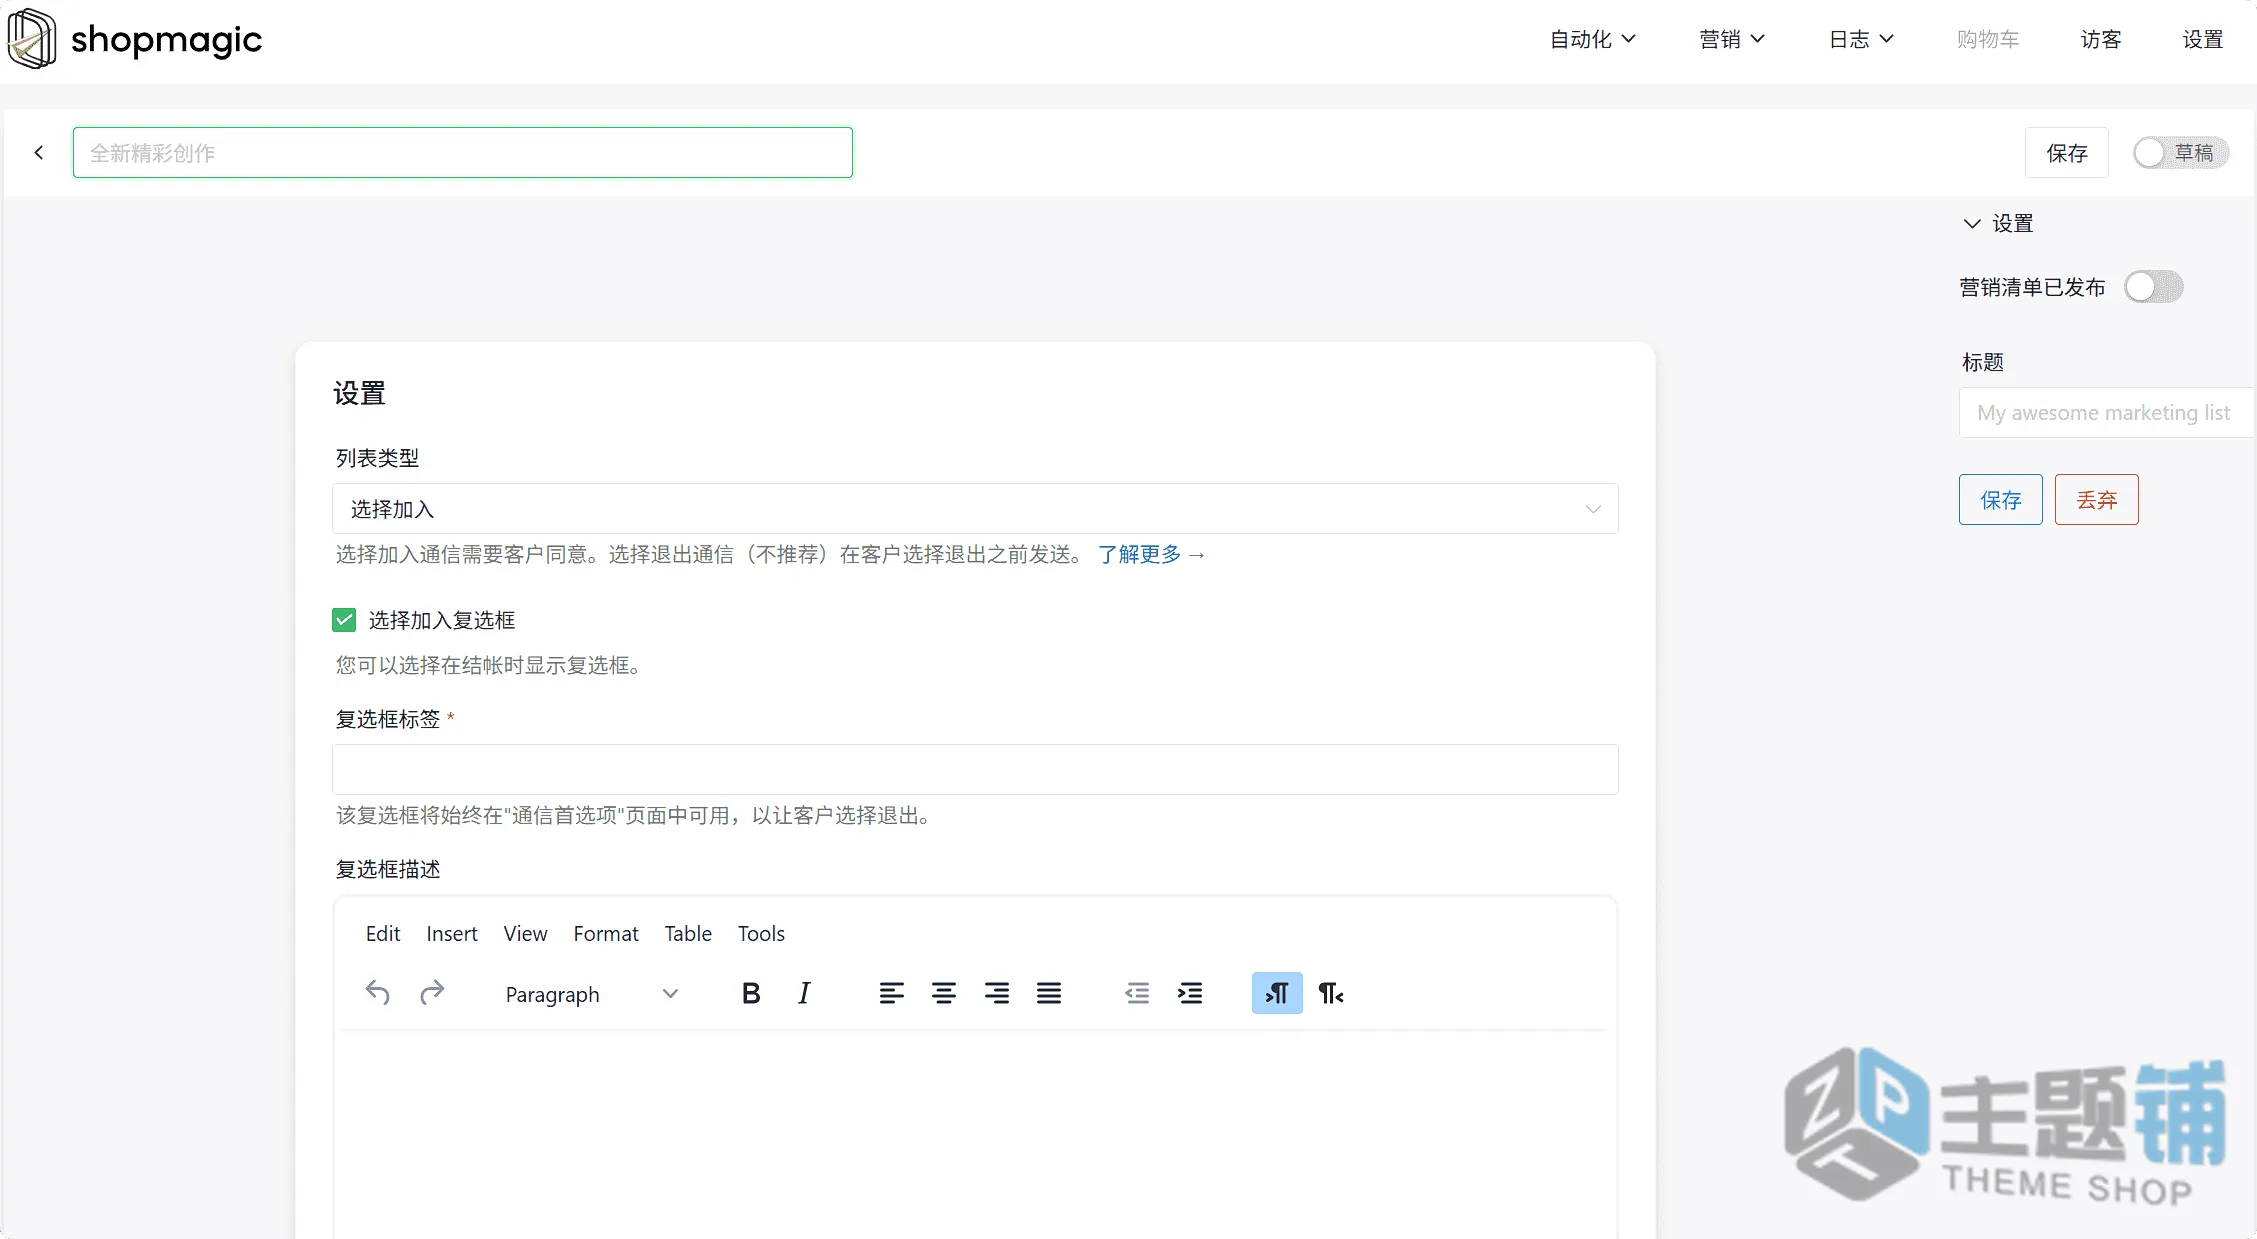Open the View menu in the editor
The height and width of the screenshot is (1239, 2257).
(525, 933)
